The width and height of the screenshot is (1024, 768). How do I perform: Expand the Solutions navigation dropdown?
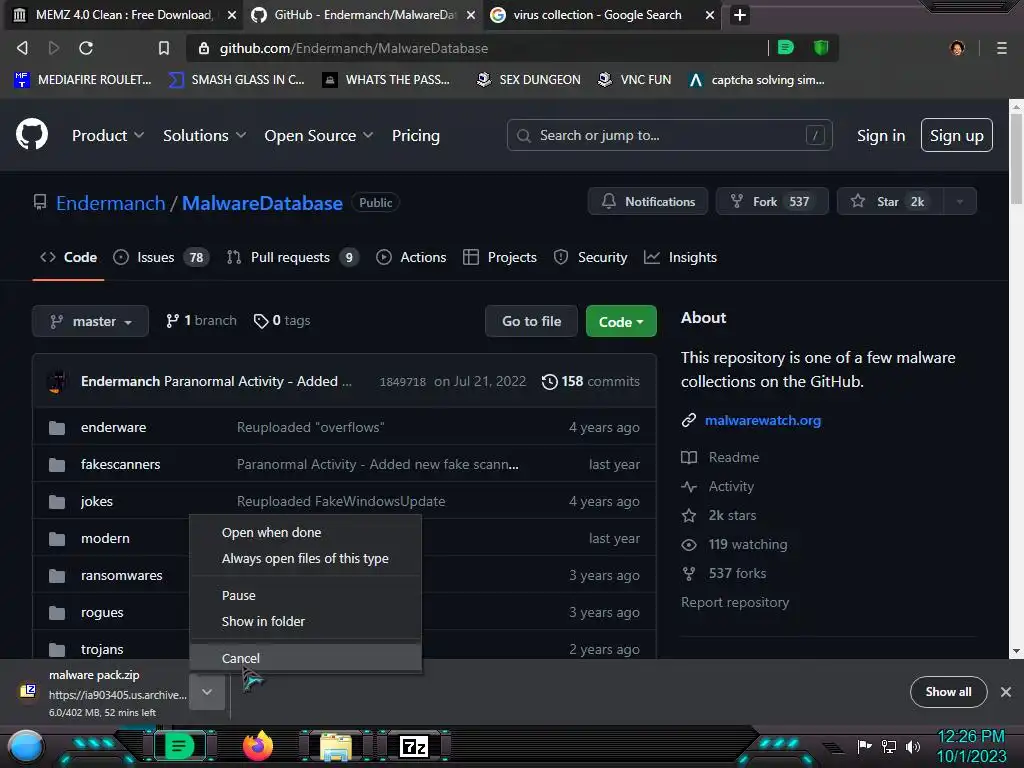click(x=204, y=135)
